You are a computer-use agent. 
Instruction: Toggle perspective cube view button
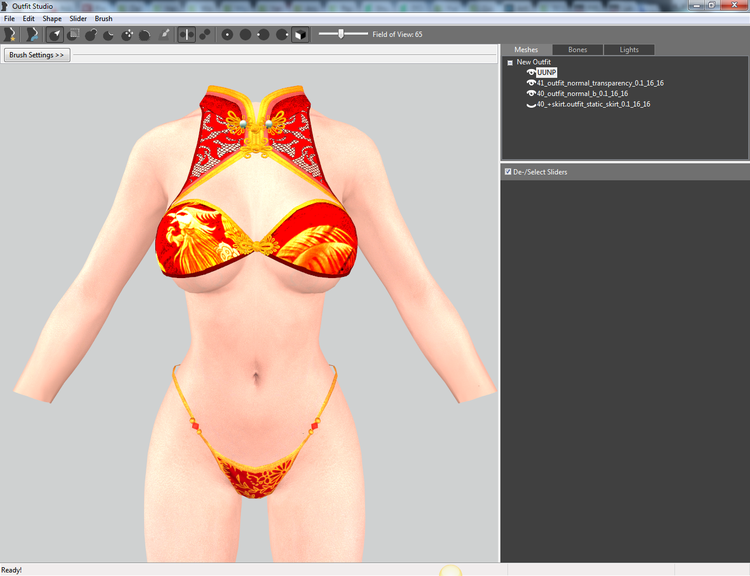tap(300, 34)
